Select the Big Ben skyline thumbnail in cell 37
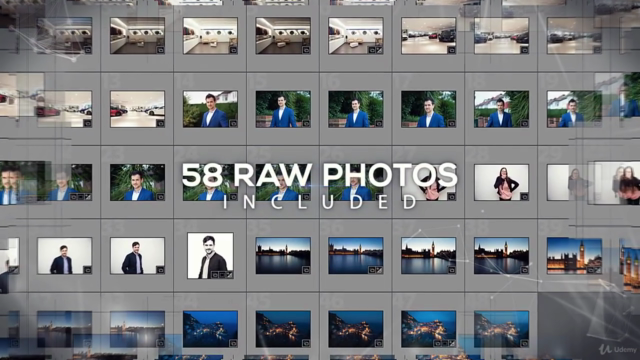Image resolution: width=640 pixels, height=360 pixels. click(x=429, y=256)
